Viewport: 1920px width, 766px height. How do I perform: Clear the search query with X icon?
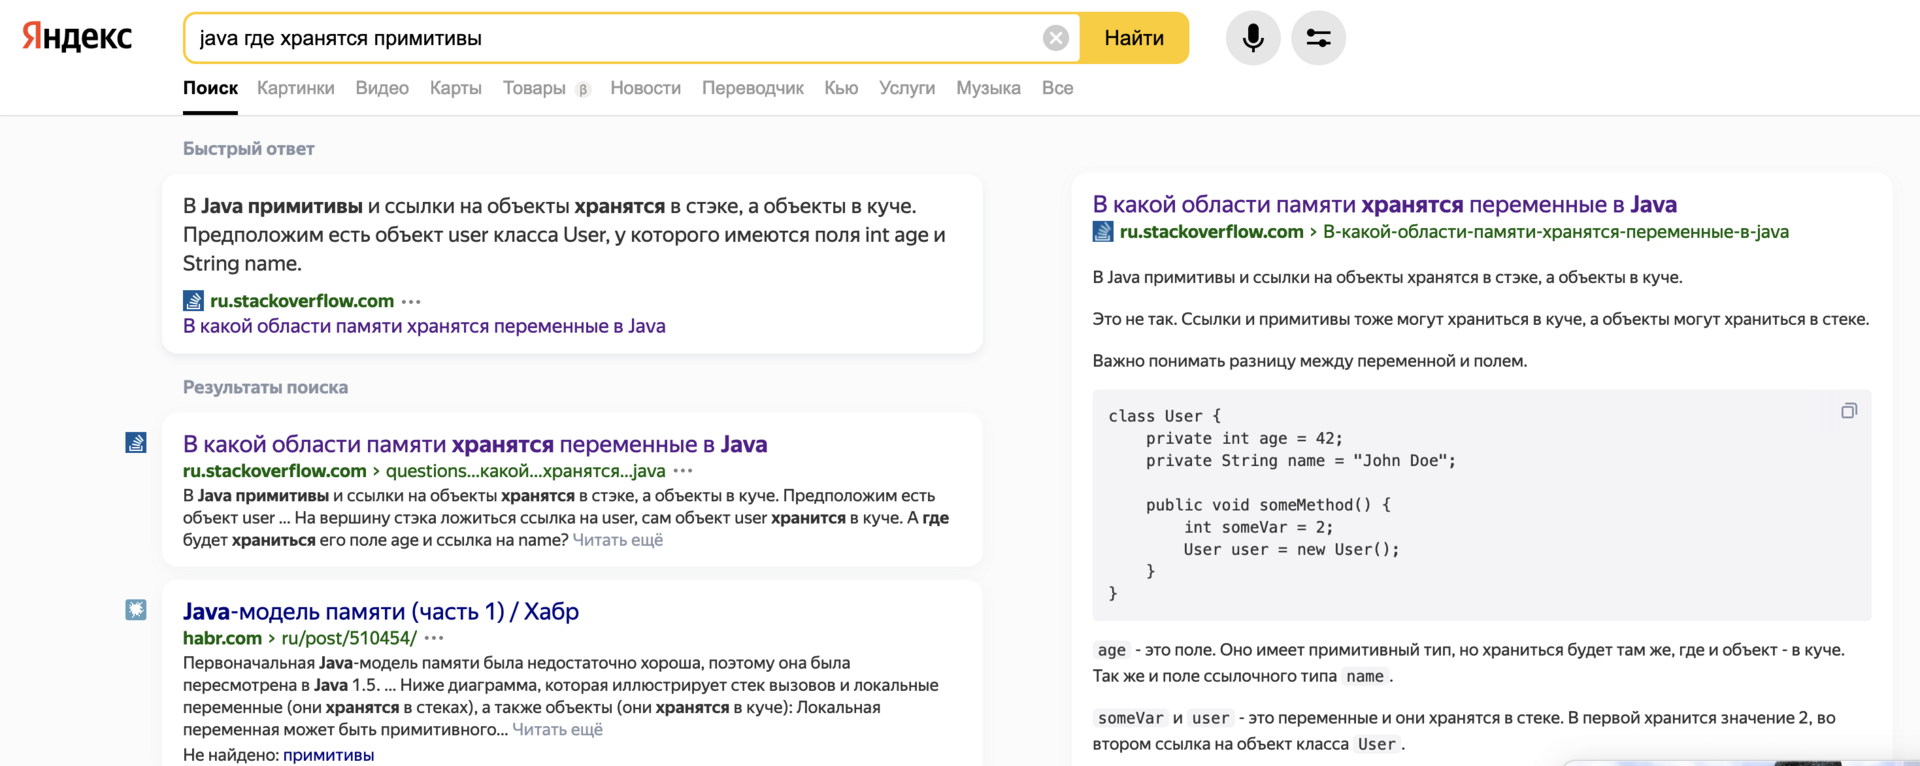click(x=1056, y=38)
